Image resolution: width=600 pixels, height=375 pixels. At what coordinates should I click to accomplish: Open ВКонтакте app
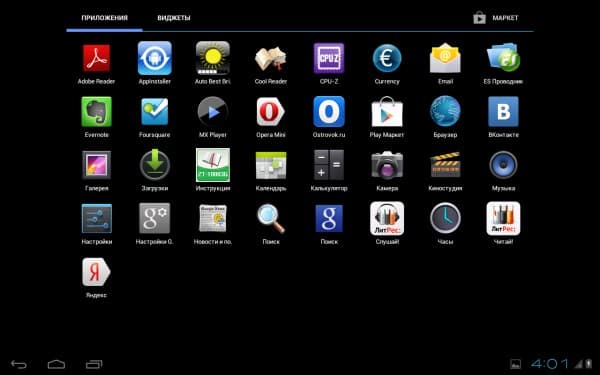pos(504,112)
